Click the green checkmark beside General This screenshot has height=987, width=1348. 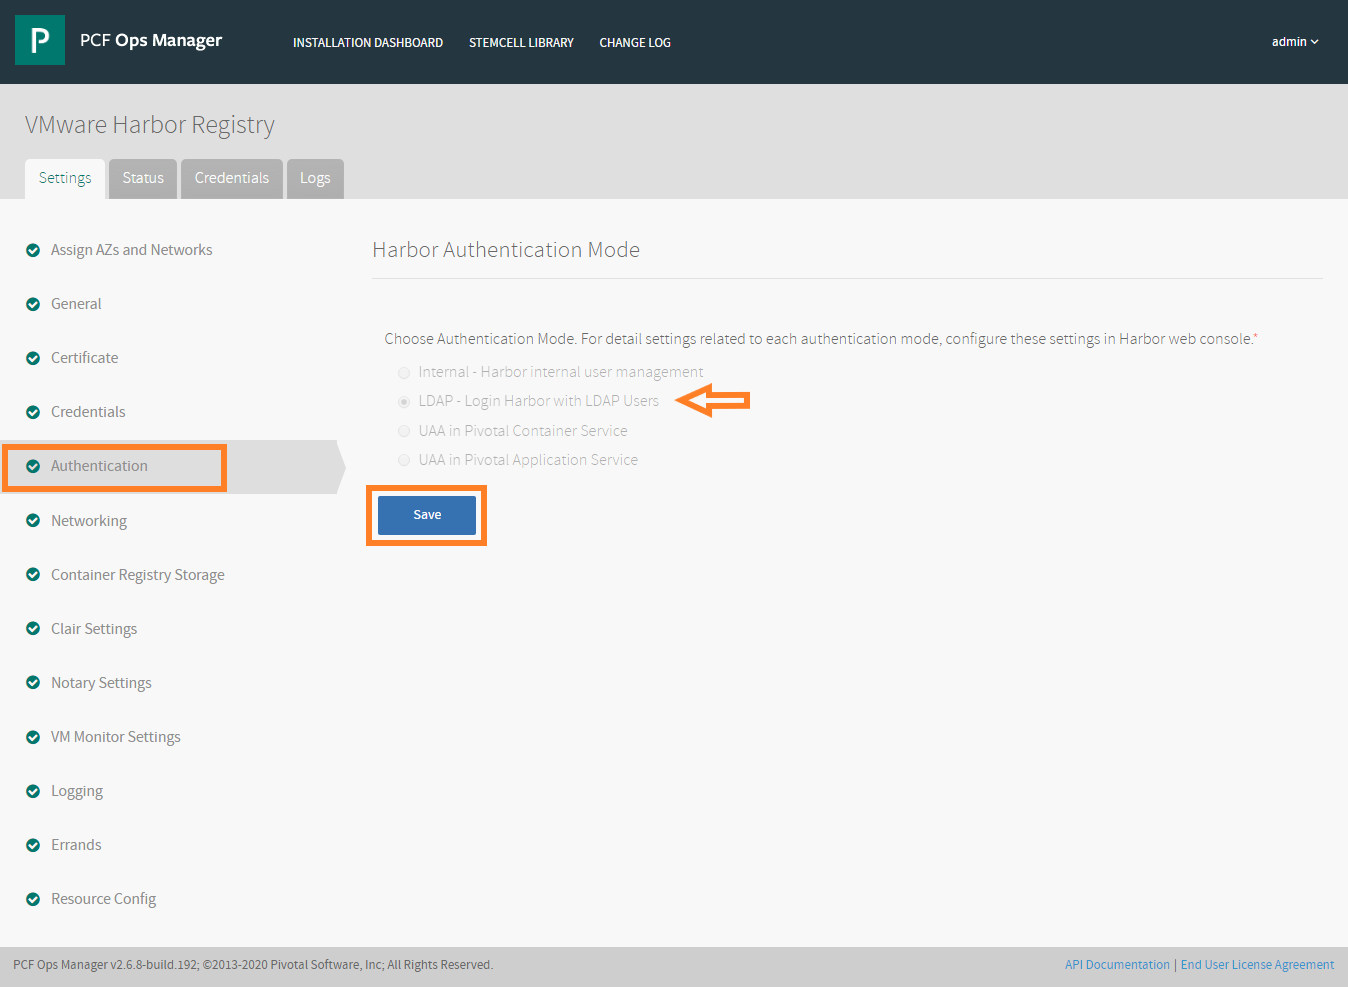point(33,304)
